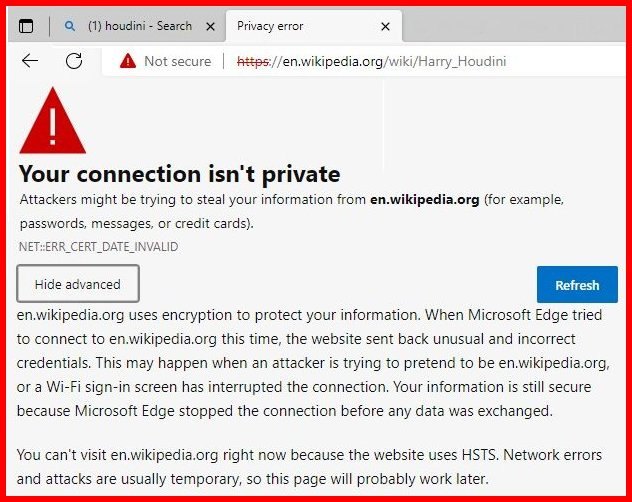Click the Not secure warning triangle icon
The height and width of the screenshot is (502, 632).
pyautogui.click(x=127, y=61)
